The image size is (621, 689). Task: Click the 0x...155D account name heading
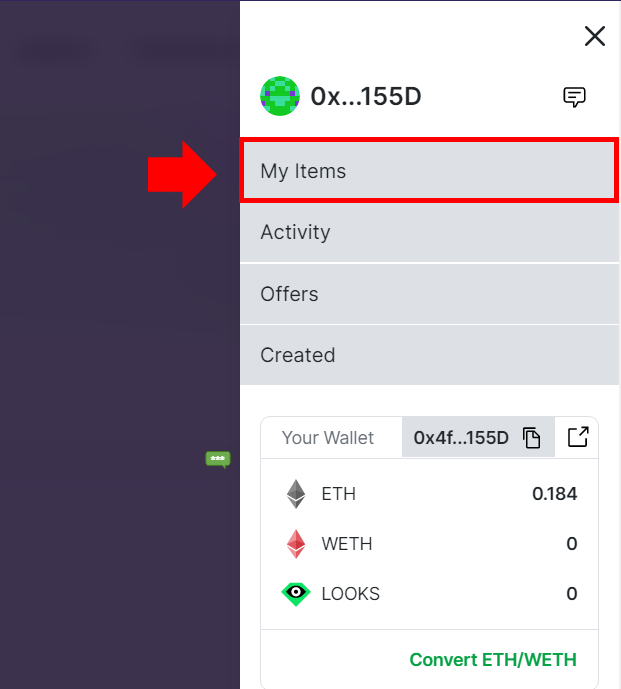366,96
